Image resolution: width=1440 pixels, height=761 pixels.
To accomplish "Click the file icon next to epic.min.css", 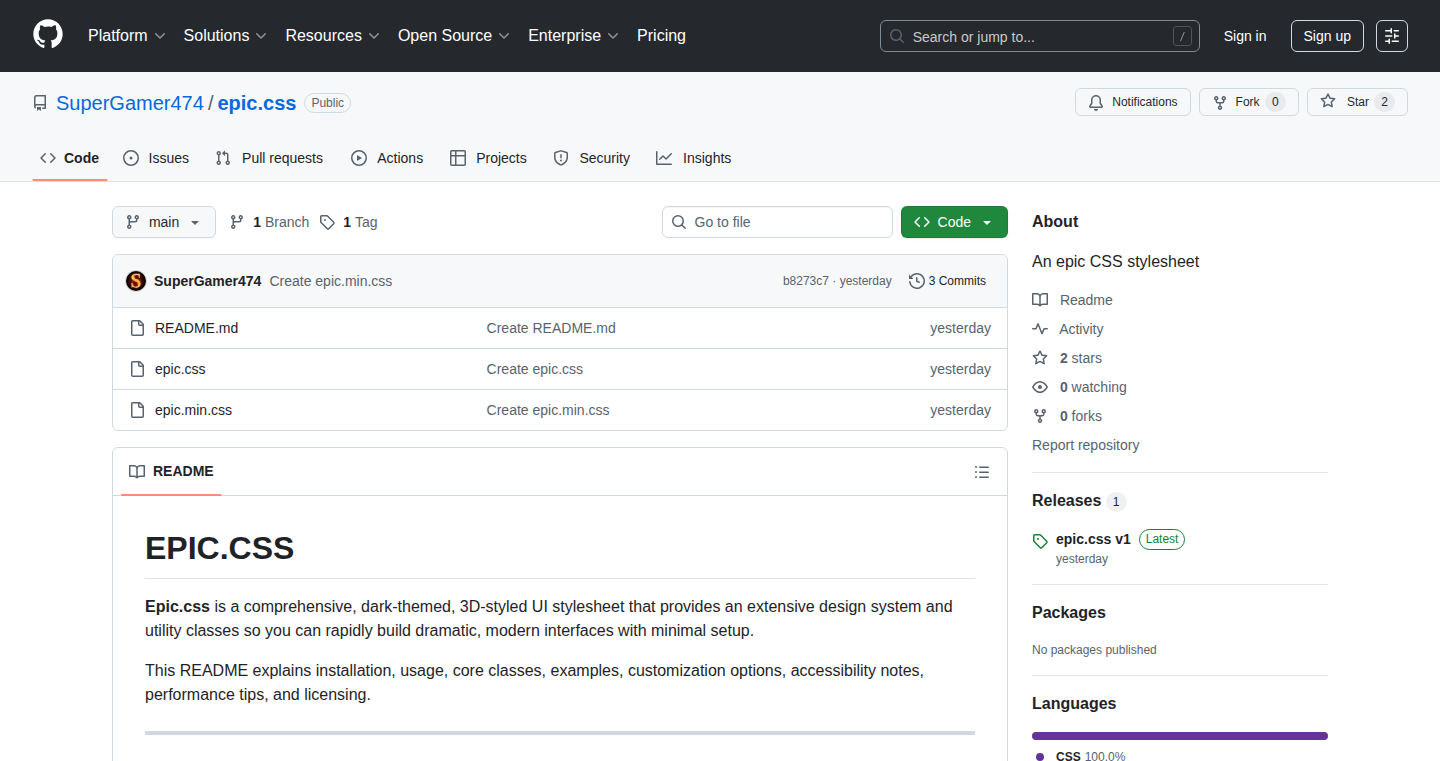I will [138, 410].
